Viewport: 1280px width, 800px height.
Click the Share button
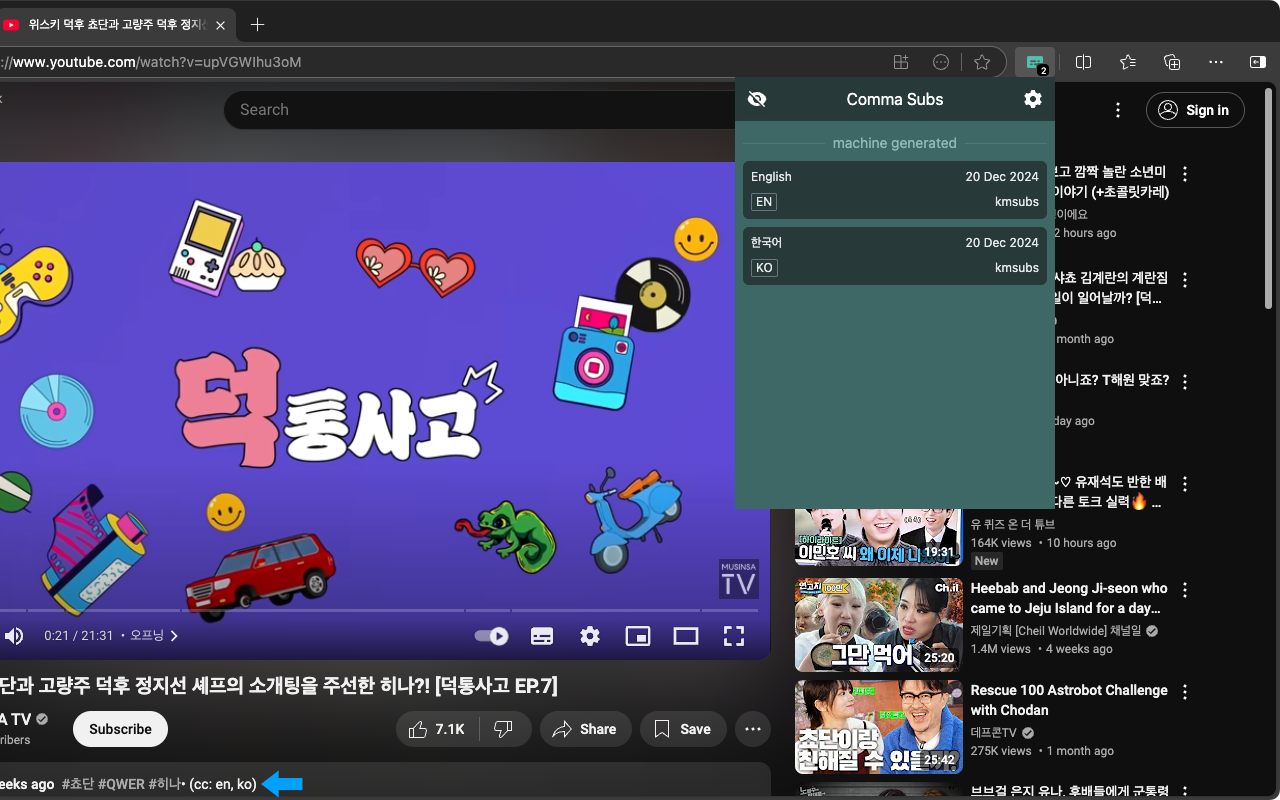[x=586, y=729]
